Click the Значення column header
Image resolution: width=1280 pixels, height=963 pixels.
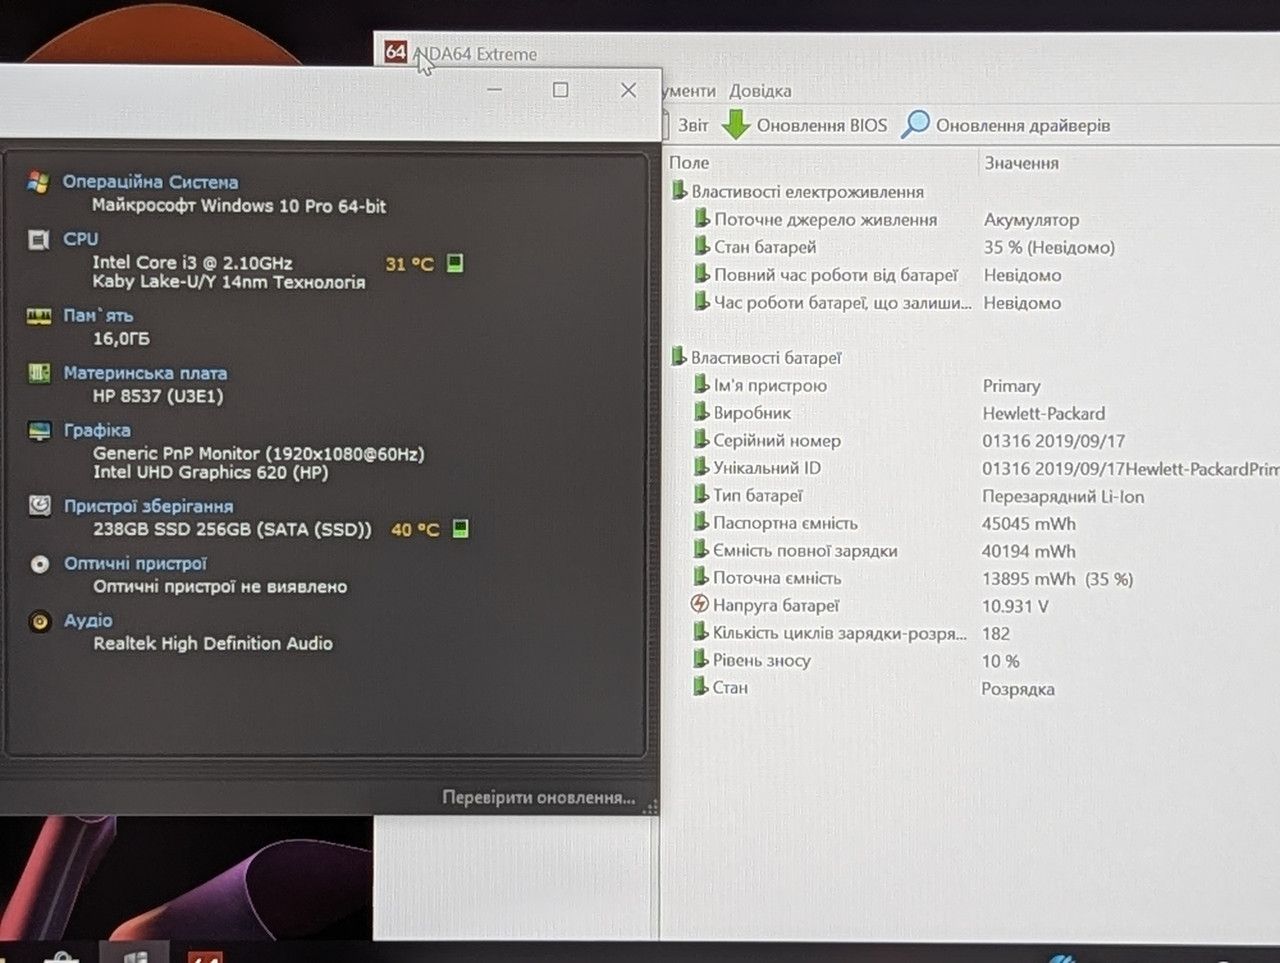tap(1021, 163)
